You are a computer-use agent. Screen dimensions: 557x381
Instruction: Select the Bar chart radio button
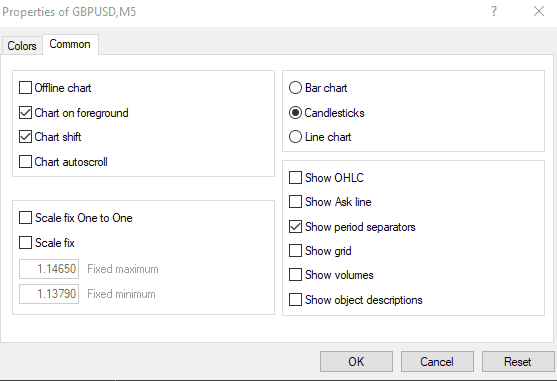pyautogui.click(x=295, y=88)
